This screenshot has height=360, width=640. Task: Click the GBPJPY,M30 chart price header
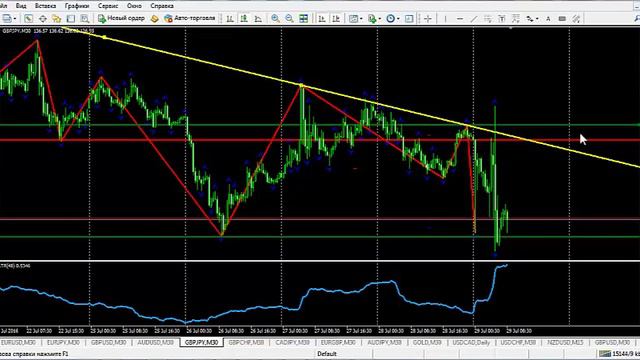48,31
